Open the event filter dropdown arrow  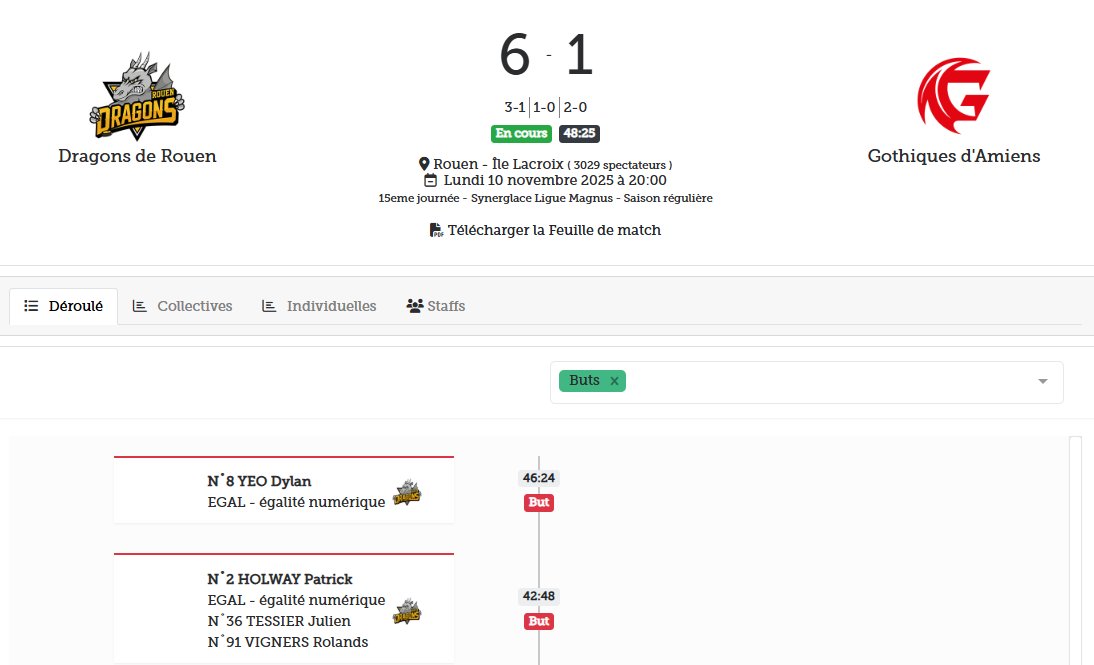click(1042, 382)
